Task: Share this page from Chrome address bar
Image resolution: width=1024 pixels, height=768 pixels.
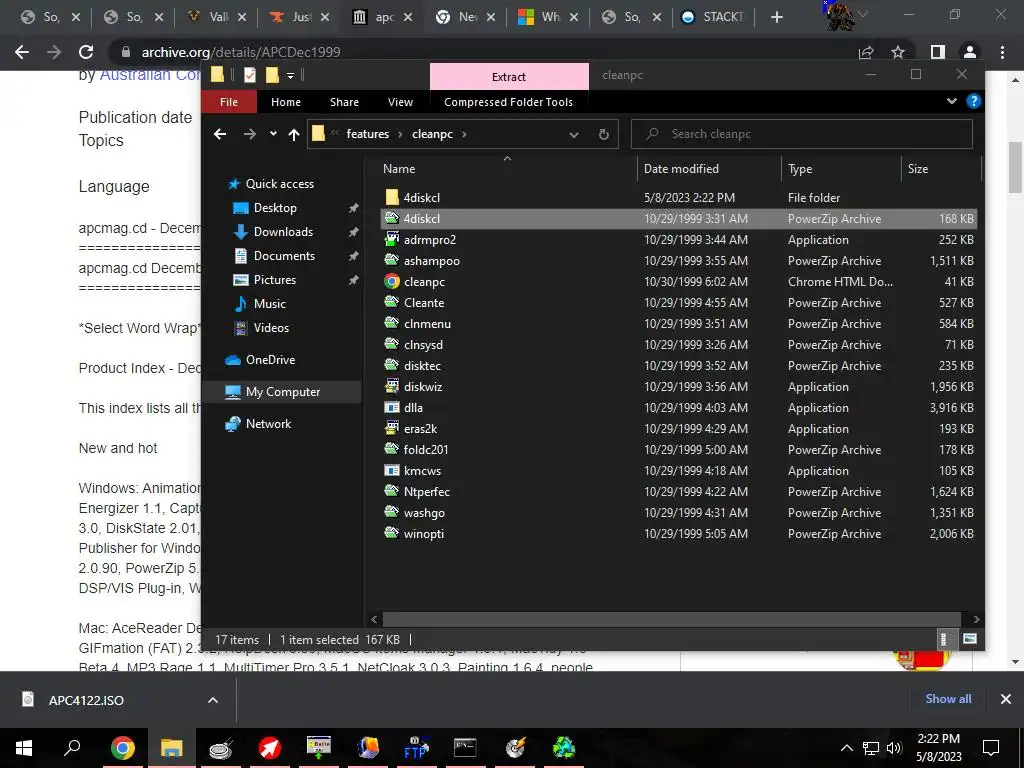Action: pyautogui.click(x=866, y=52)
